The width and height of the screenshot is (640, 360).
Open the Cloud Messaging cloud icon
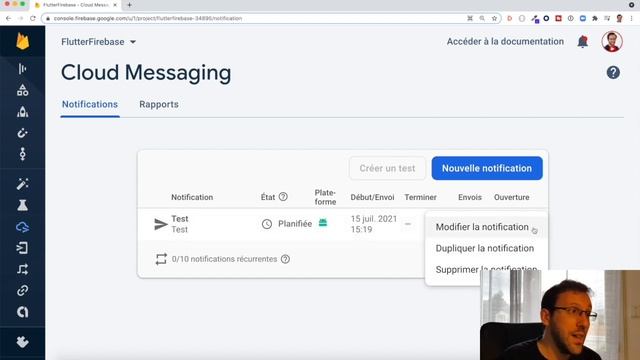pos(22,227)
